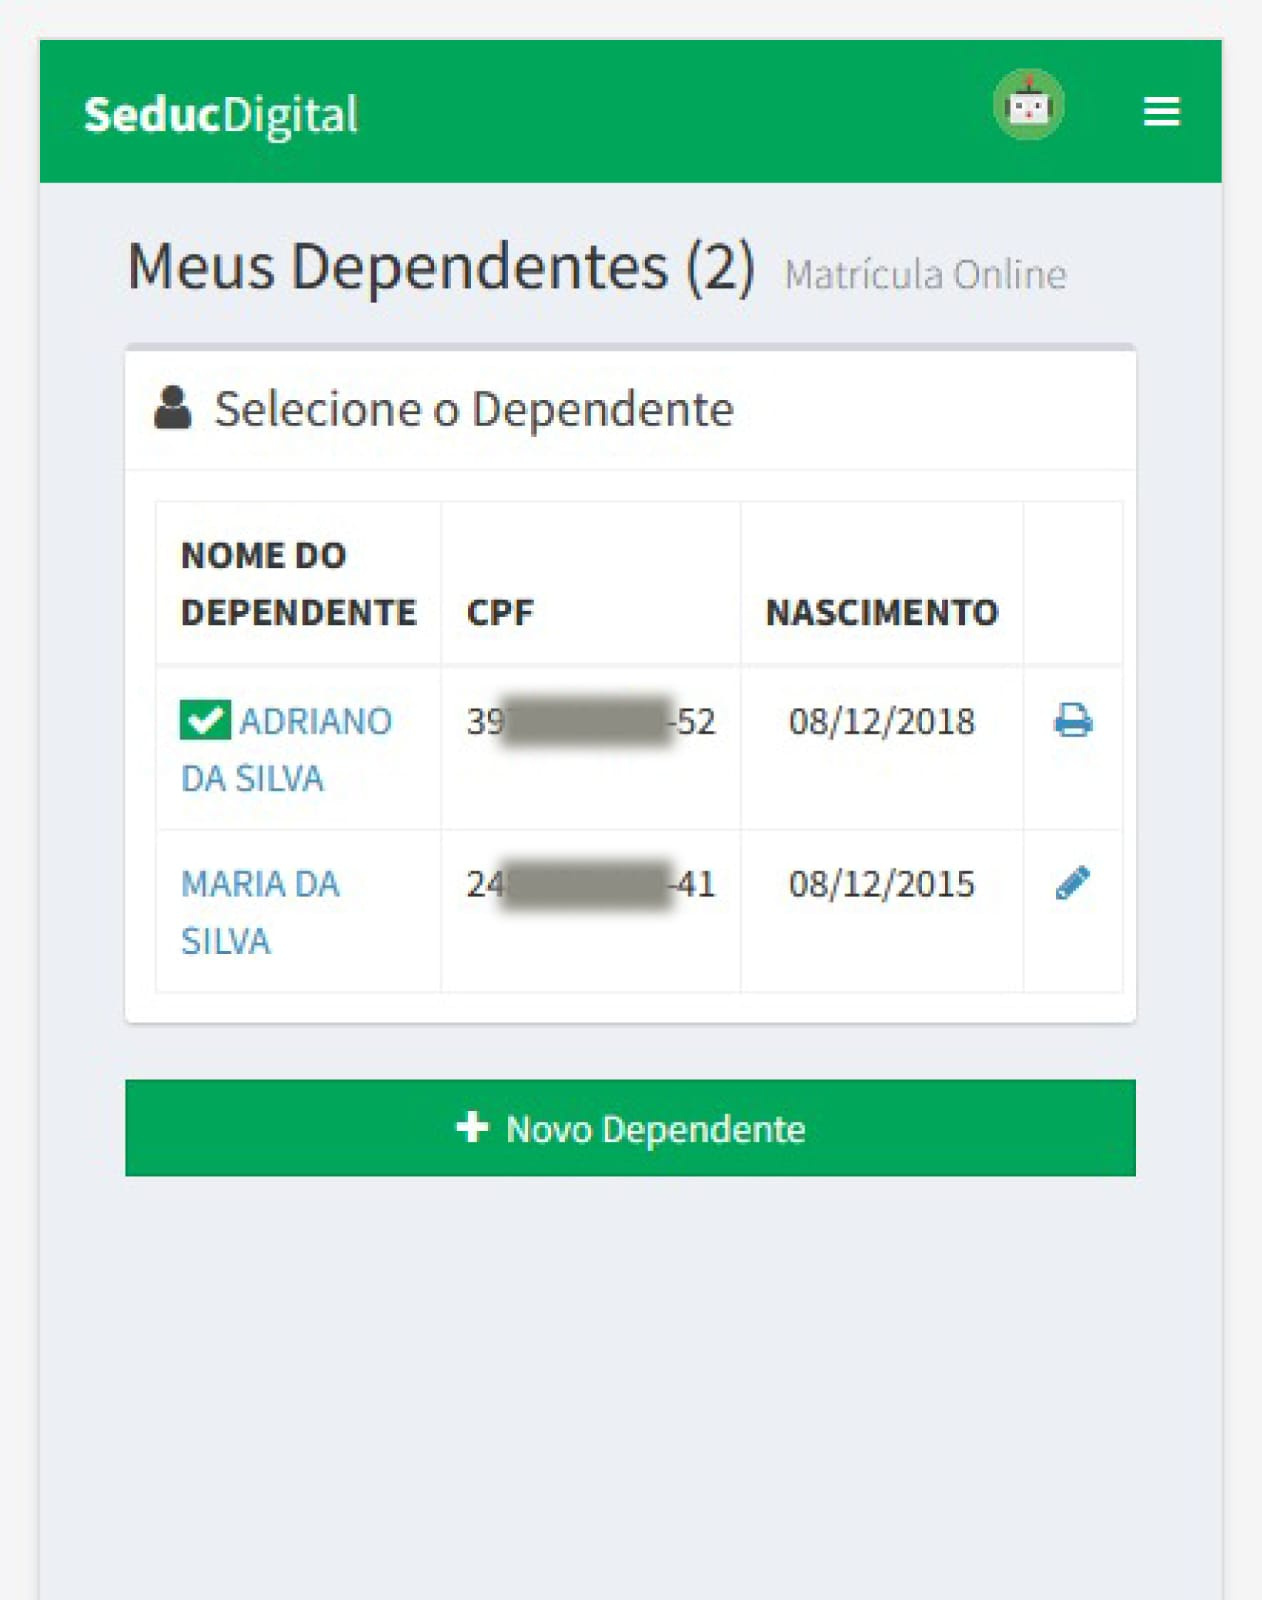This screenshot has height=1600, width=1262.
Task: Add a dependent with Novo Dependente button
Action: pos(630,1128)
